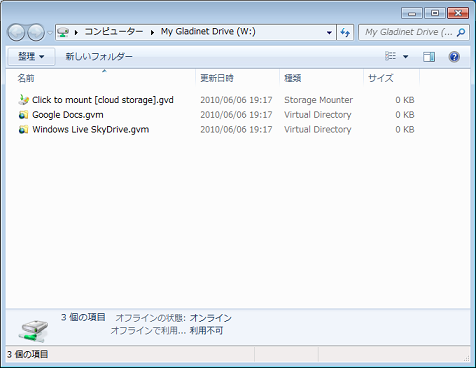The width and height of the screenshot is (476, 368).
Task: Click the search magnifier icon
Action: pyautogui.click(x=461, y=32)
